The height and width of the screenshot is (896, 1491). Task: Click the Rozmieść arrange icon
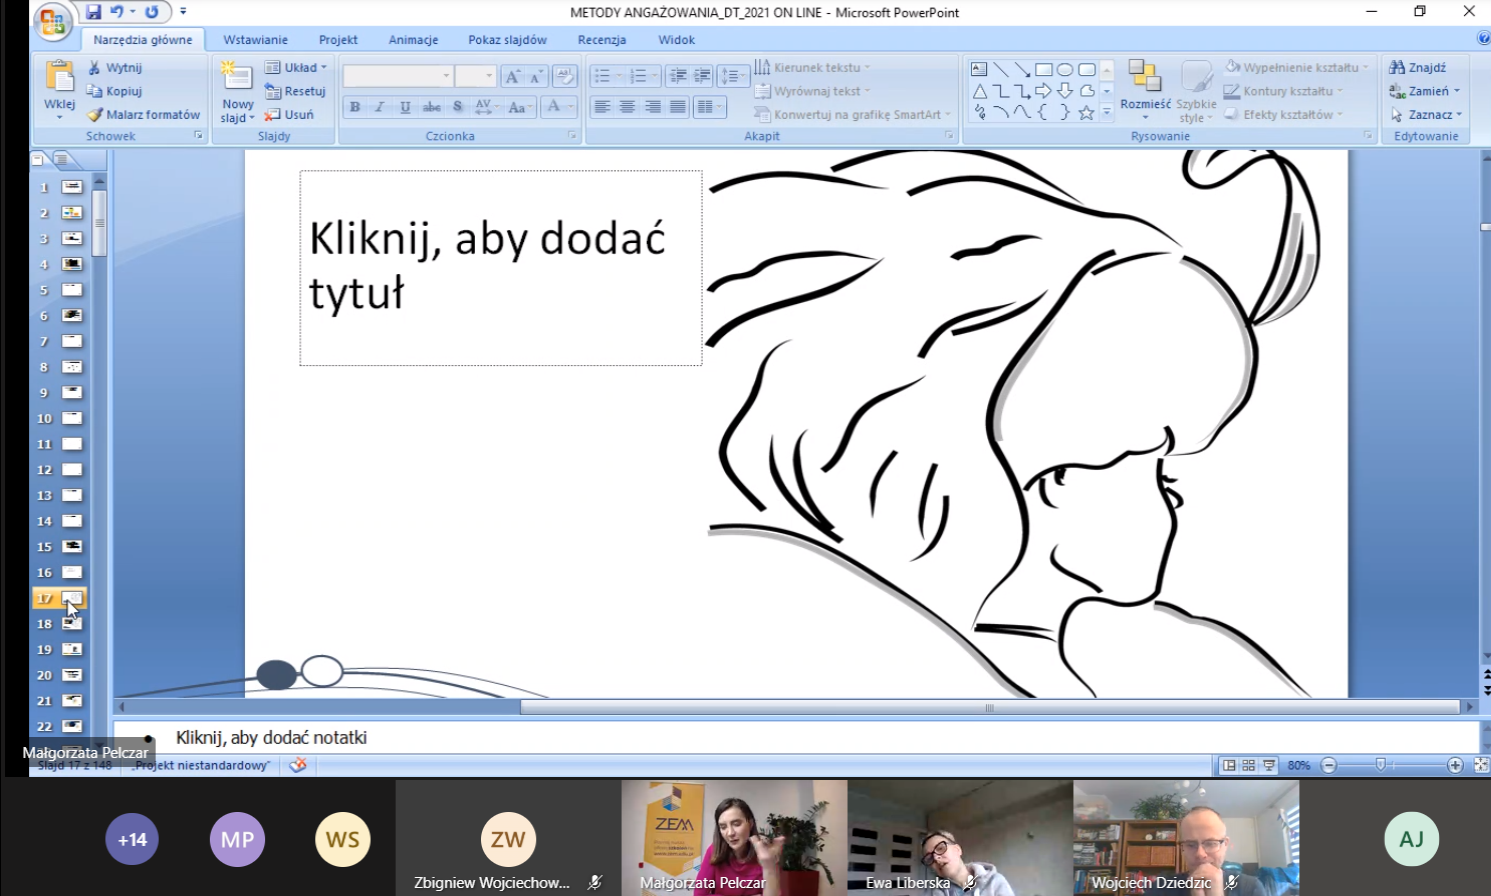1144,78
